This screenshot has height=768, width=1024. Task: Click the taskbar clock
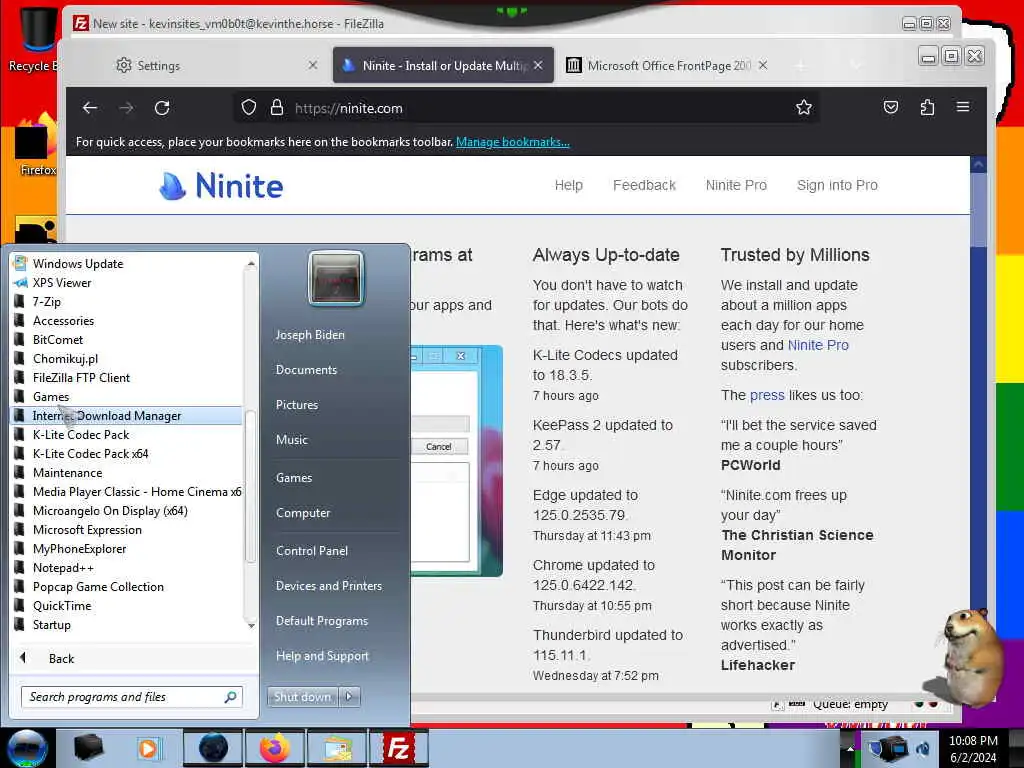(973, 749)
